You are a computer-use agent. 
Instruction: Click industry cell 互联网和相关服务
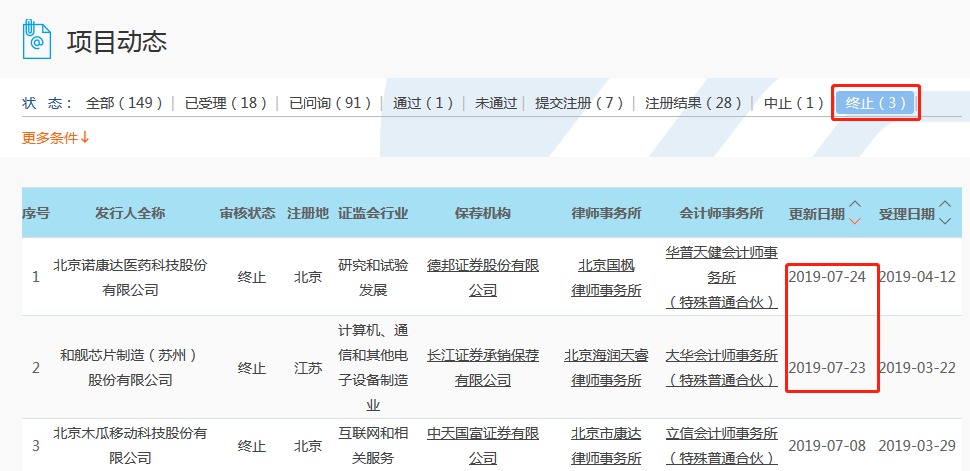coord(373,446)
